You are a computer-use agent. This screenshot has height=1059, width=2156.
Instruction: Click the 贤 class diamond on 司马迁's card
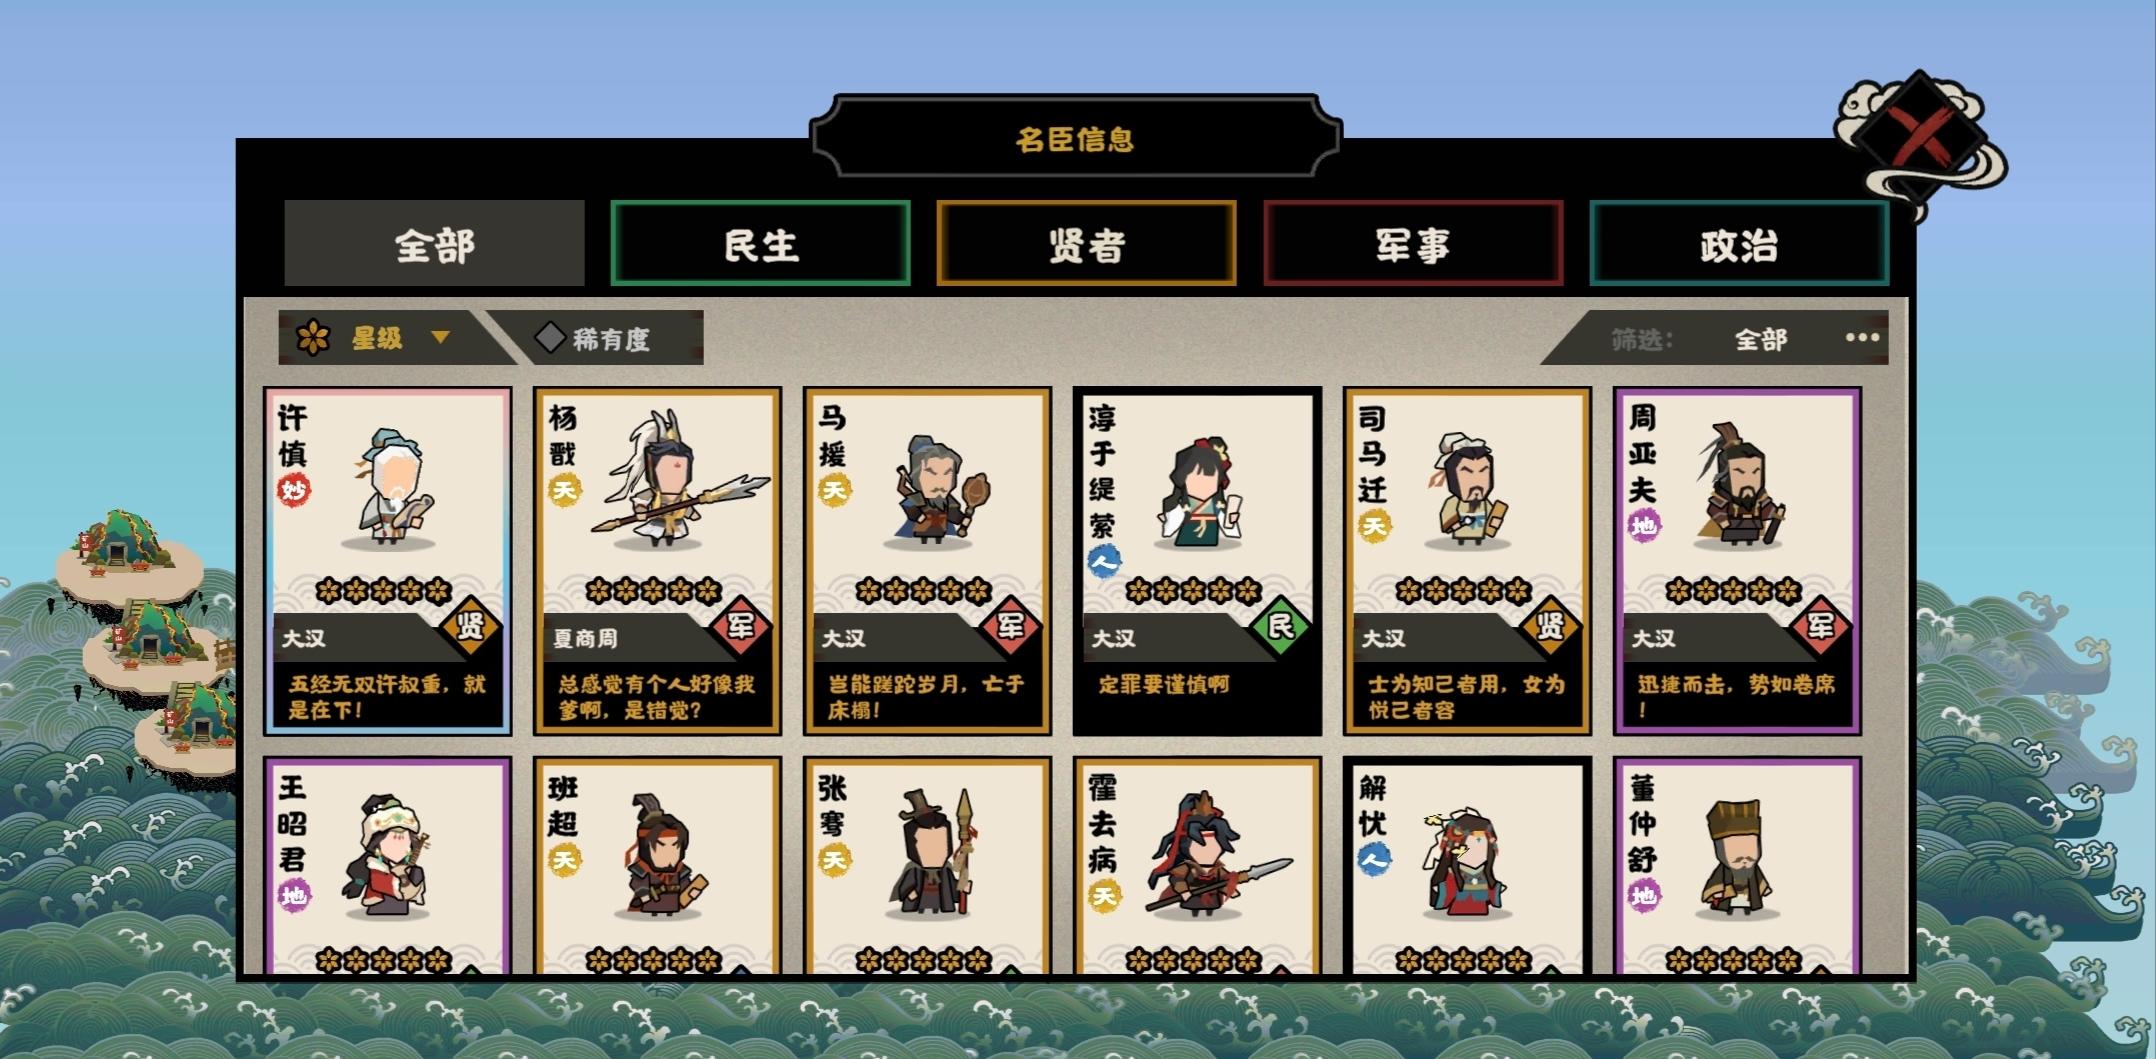tap(1550, 627)
